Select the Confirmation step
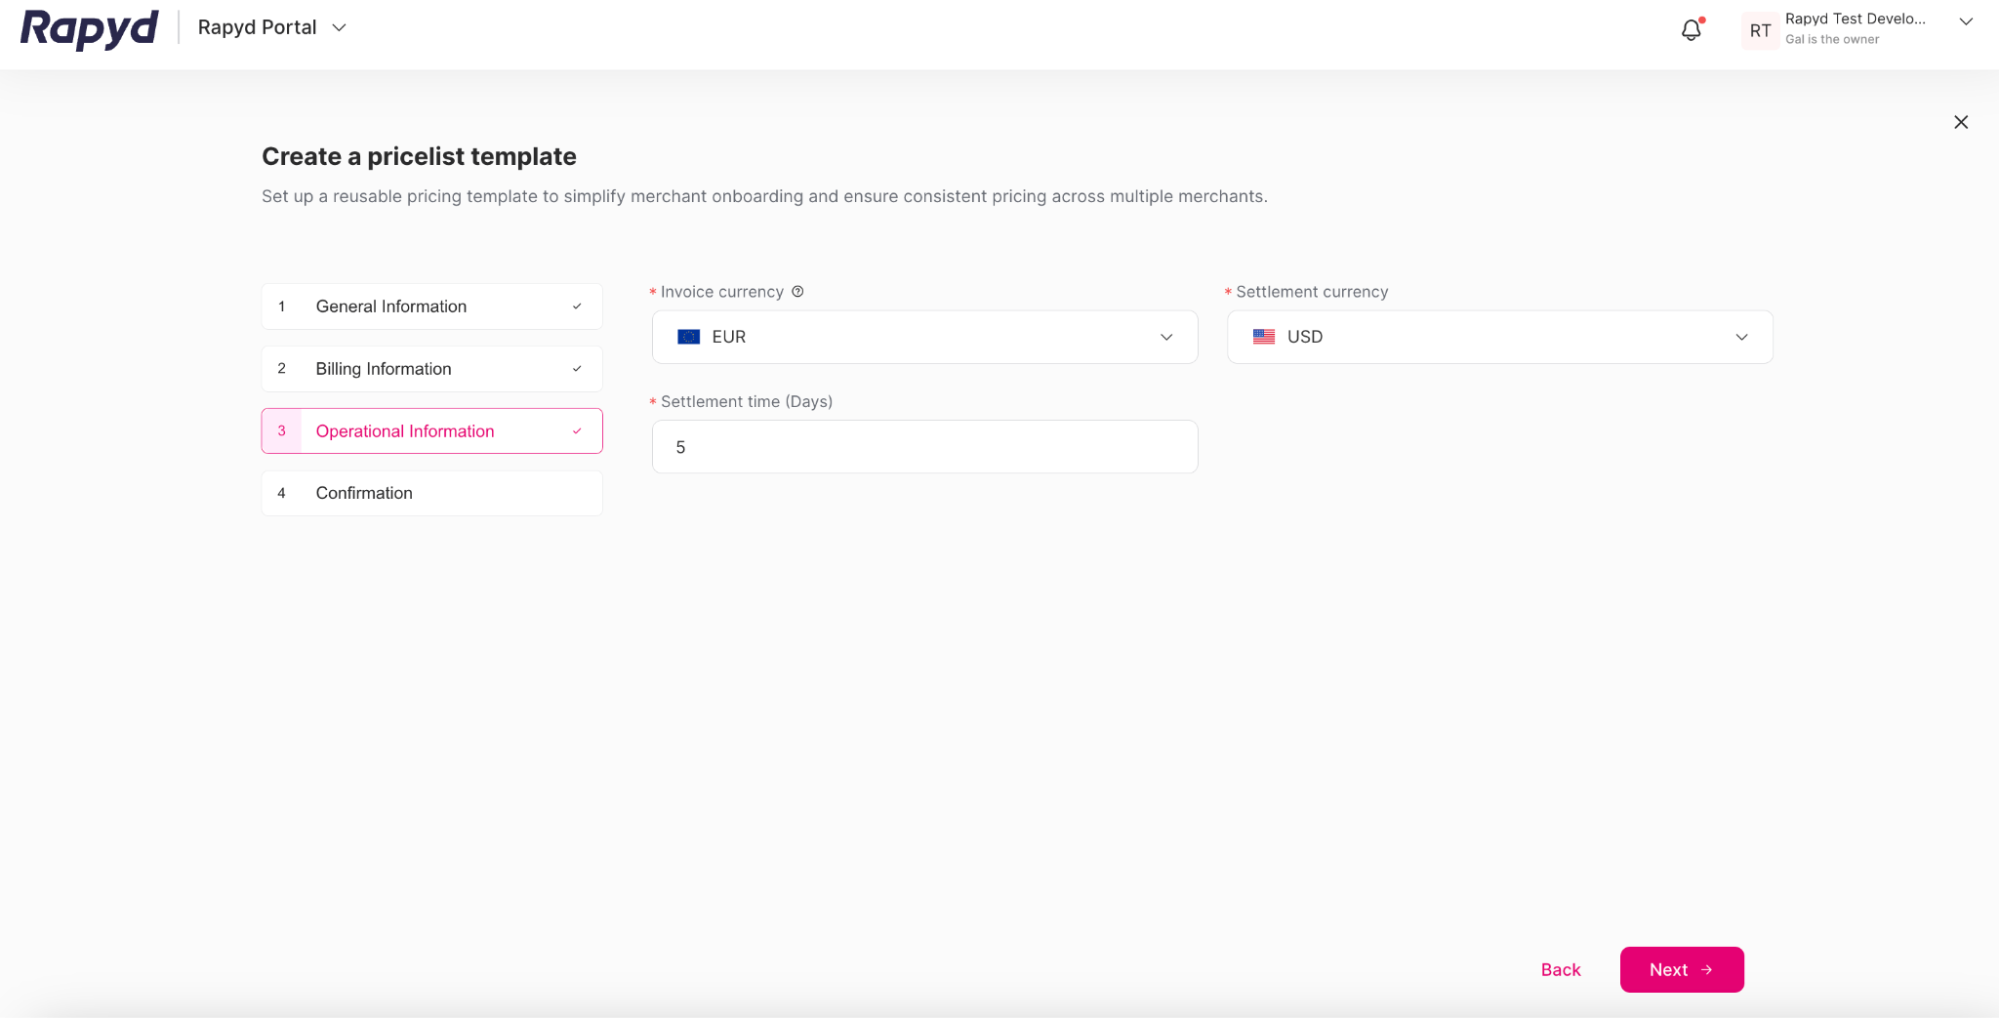The width and height of the screenshot is (1999, 1019). (364, 493)
